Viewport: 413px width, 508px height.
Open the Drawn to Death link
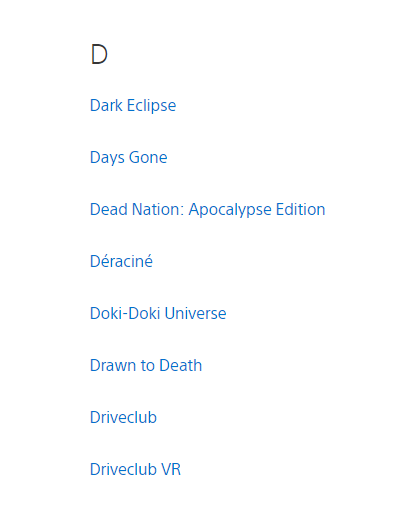click(x=146, y=365)
